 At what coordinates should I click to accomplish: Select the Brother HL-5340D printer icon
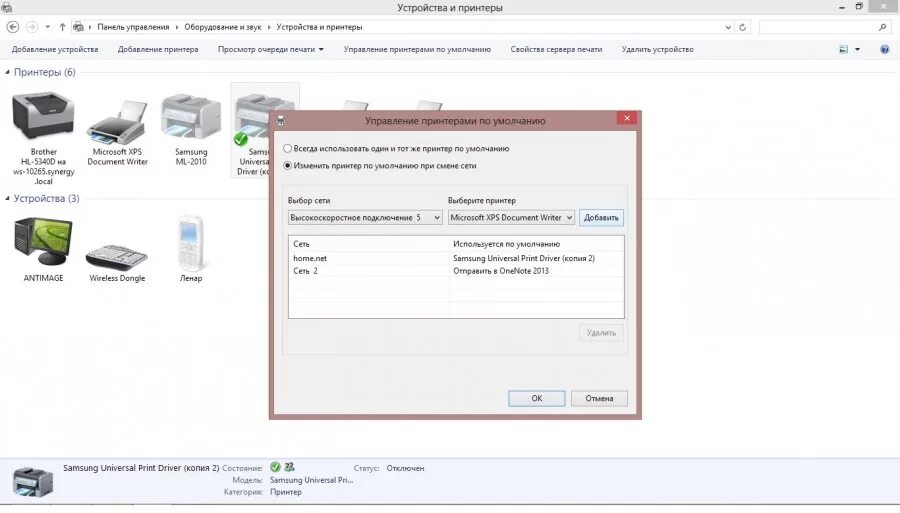pyautogui.click(x=44, y=117)
